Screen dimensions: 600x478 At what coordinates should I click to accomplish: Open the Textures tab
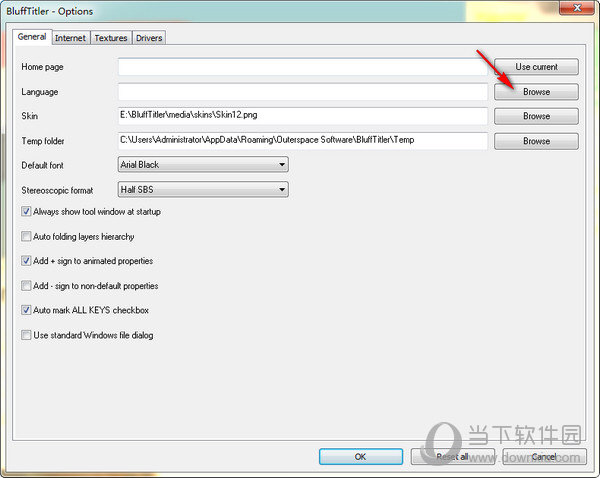pos(110,38)
